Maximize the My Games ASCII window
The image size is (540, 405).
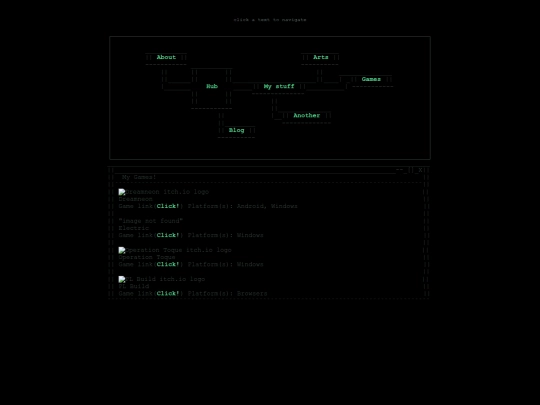coord(411,170)
